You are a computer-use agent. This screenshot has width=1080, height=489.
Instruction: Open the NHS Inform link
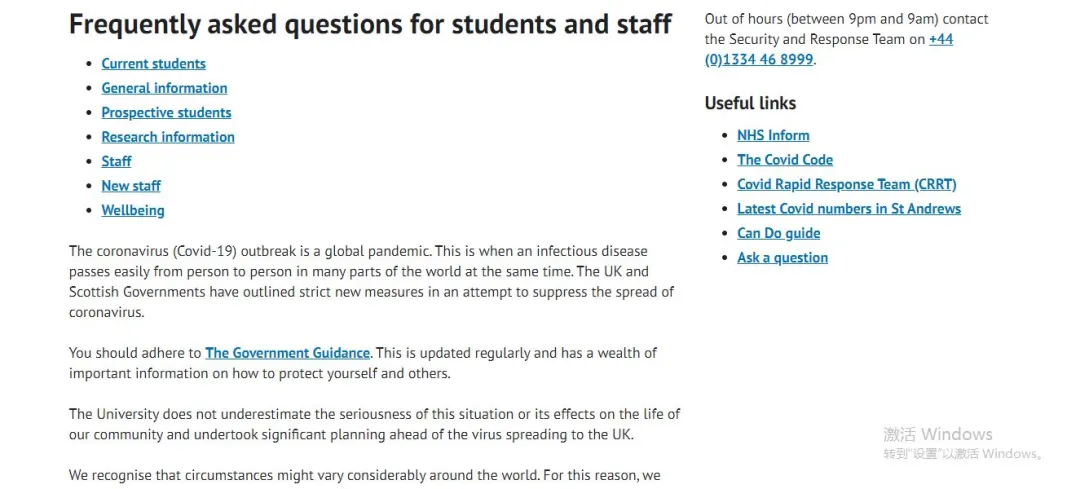pos(773,136)
